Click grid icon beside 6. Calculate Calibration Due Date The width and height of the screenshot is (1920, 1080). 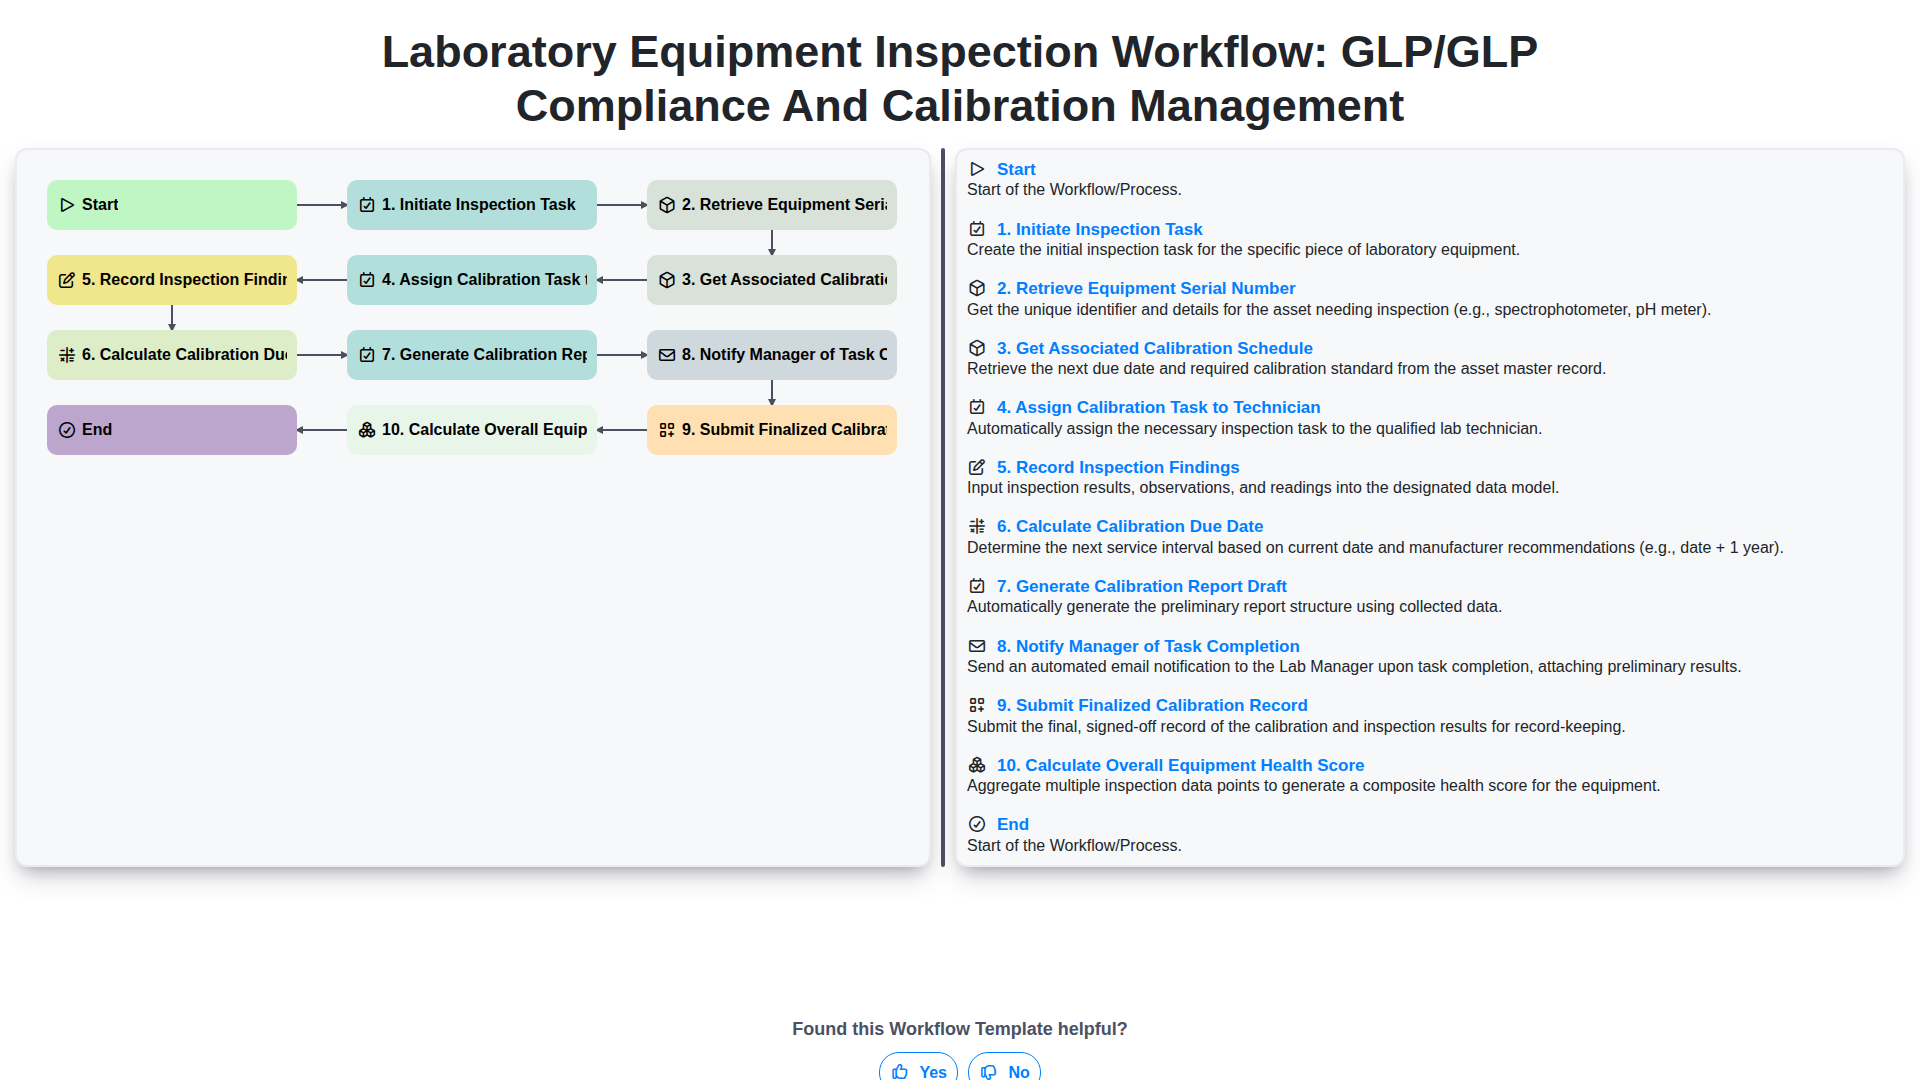pyautogui.click(x=977, y=526)
